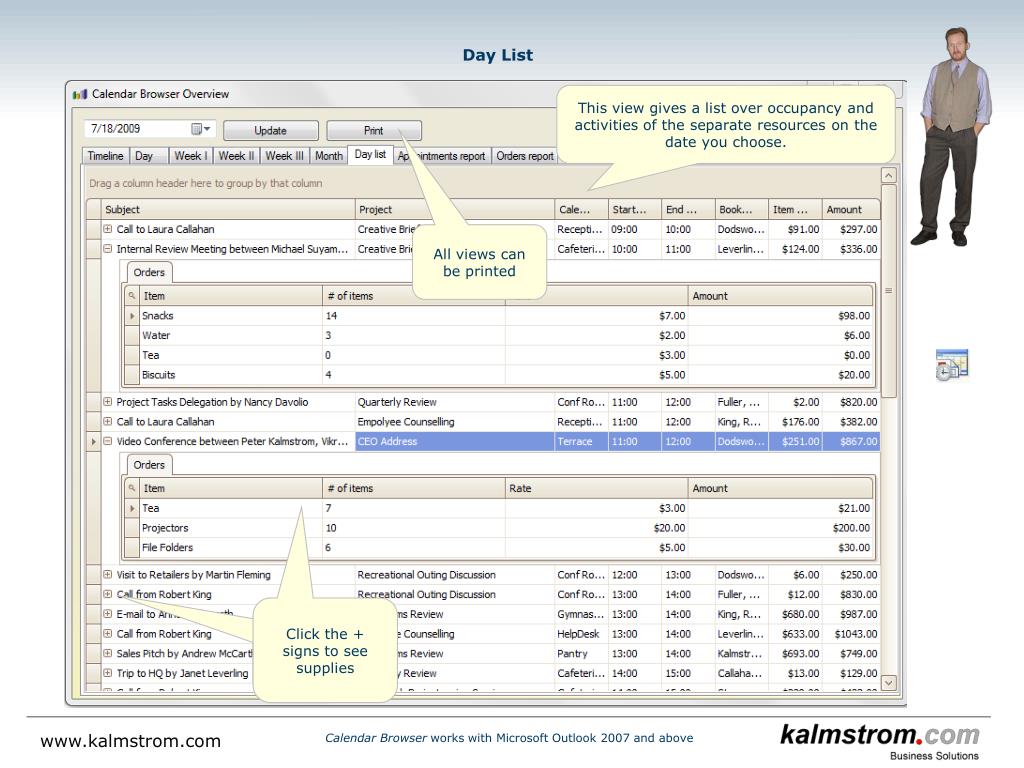
Task: Expand Sales Pitch by Andrew McCarthy row
Action: [108, 653]
